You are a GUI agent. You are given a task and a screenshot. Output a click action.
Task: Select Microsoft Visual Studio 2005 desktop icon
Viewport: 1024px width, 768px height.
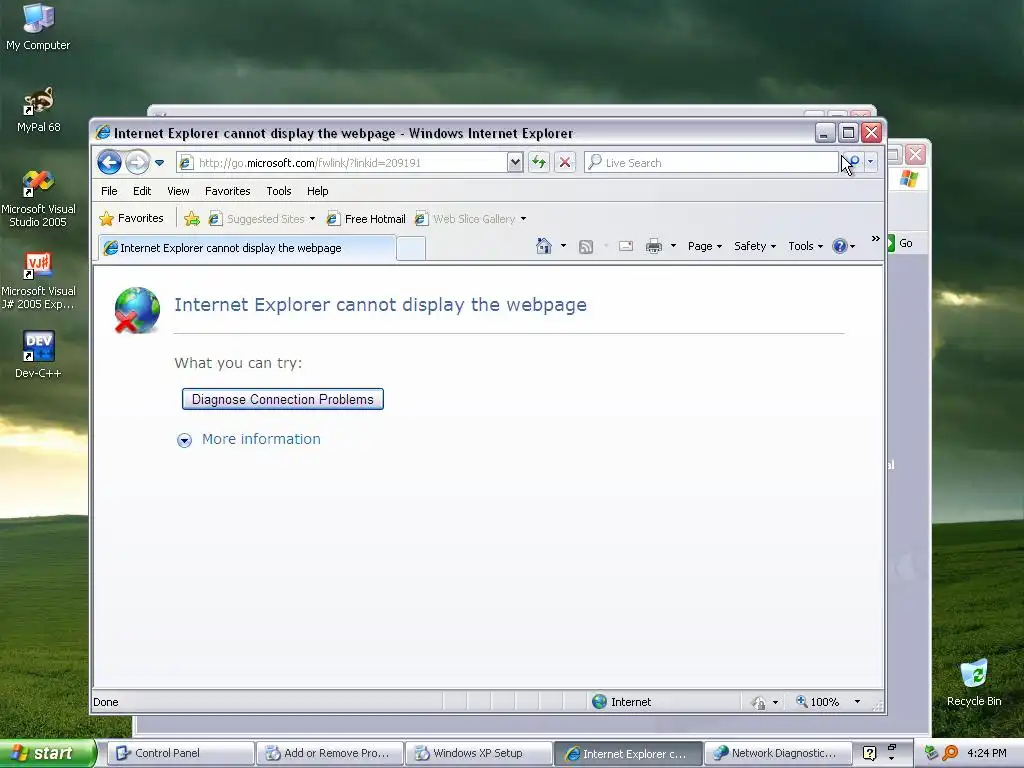pyautogui.click(x=38, y=199)
